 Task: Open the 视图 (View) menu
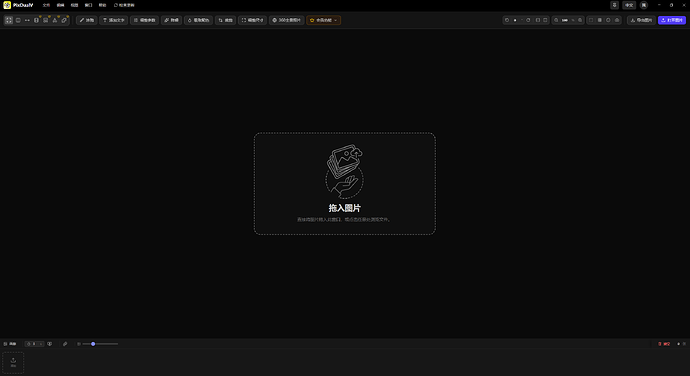point(74,5)
